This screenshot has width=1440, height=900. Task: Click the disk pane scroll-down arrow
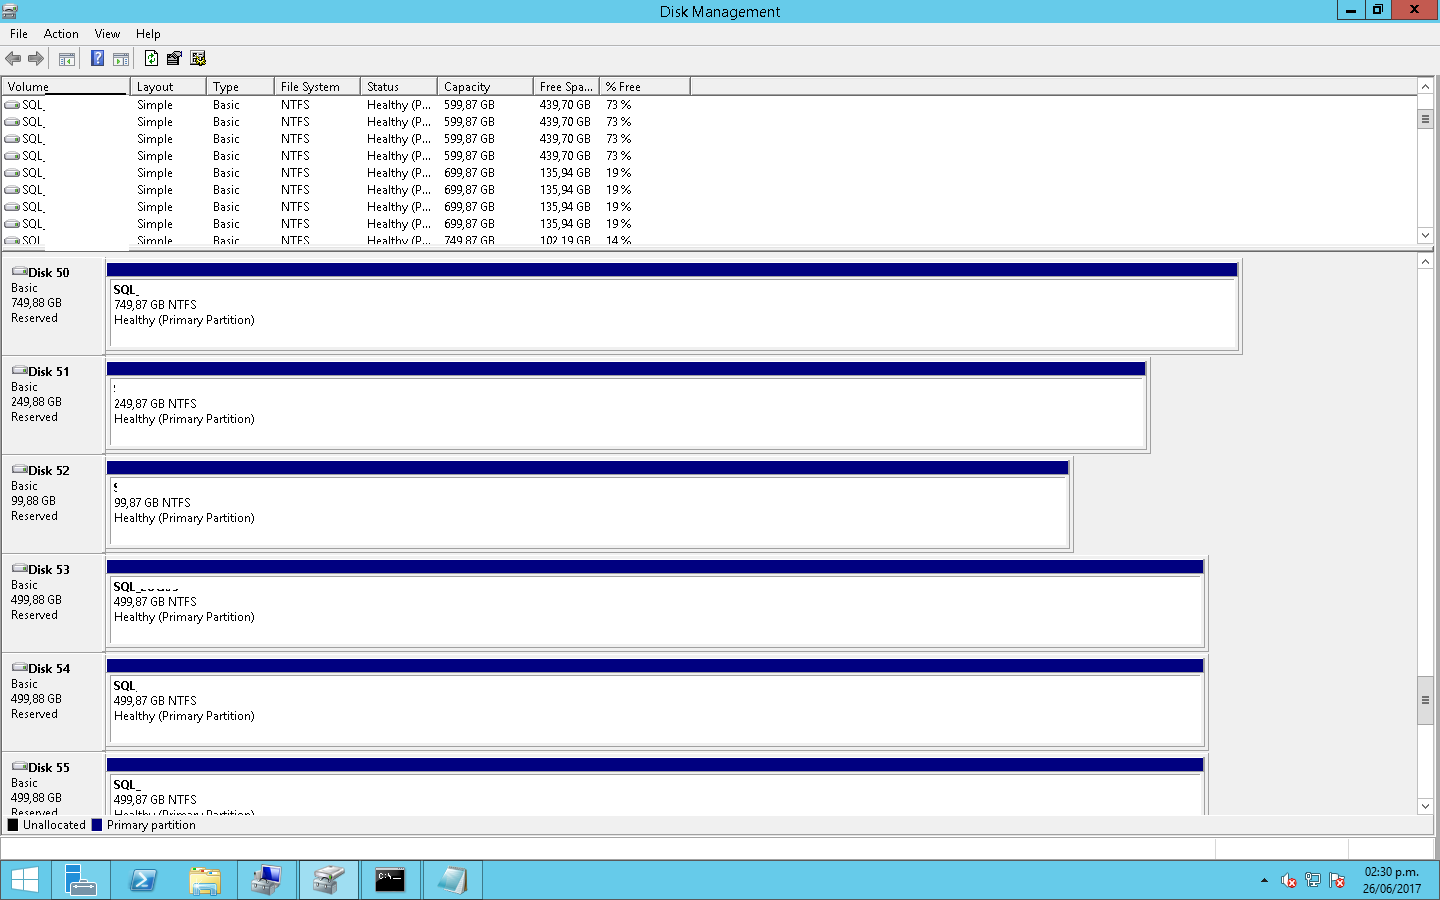coord(1425,806)
